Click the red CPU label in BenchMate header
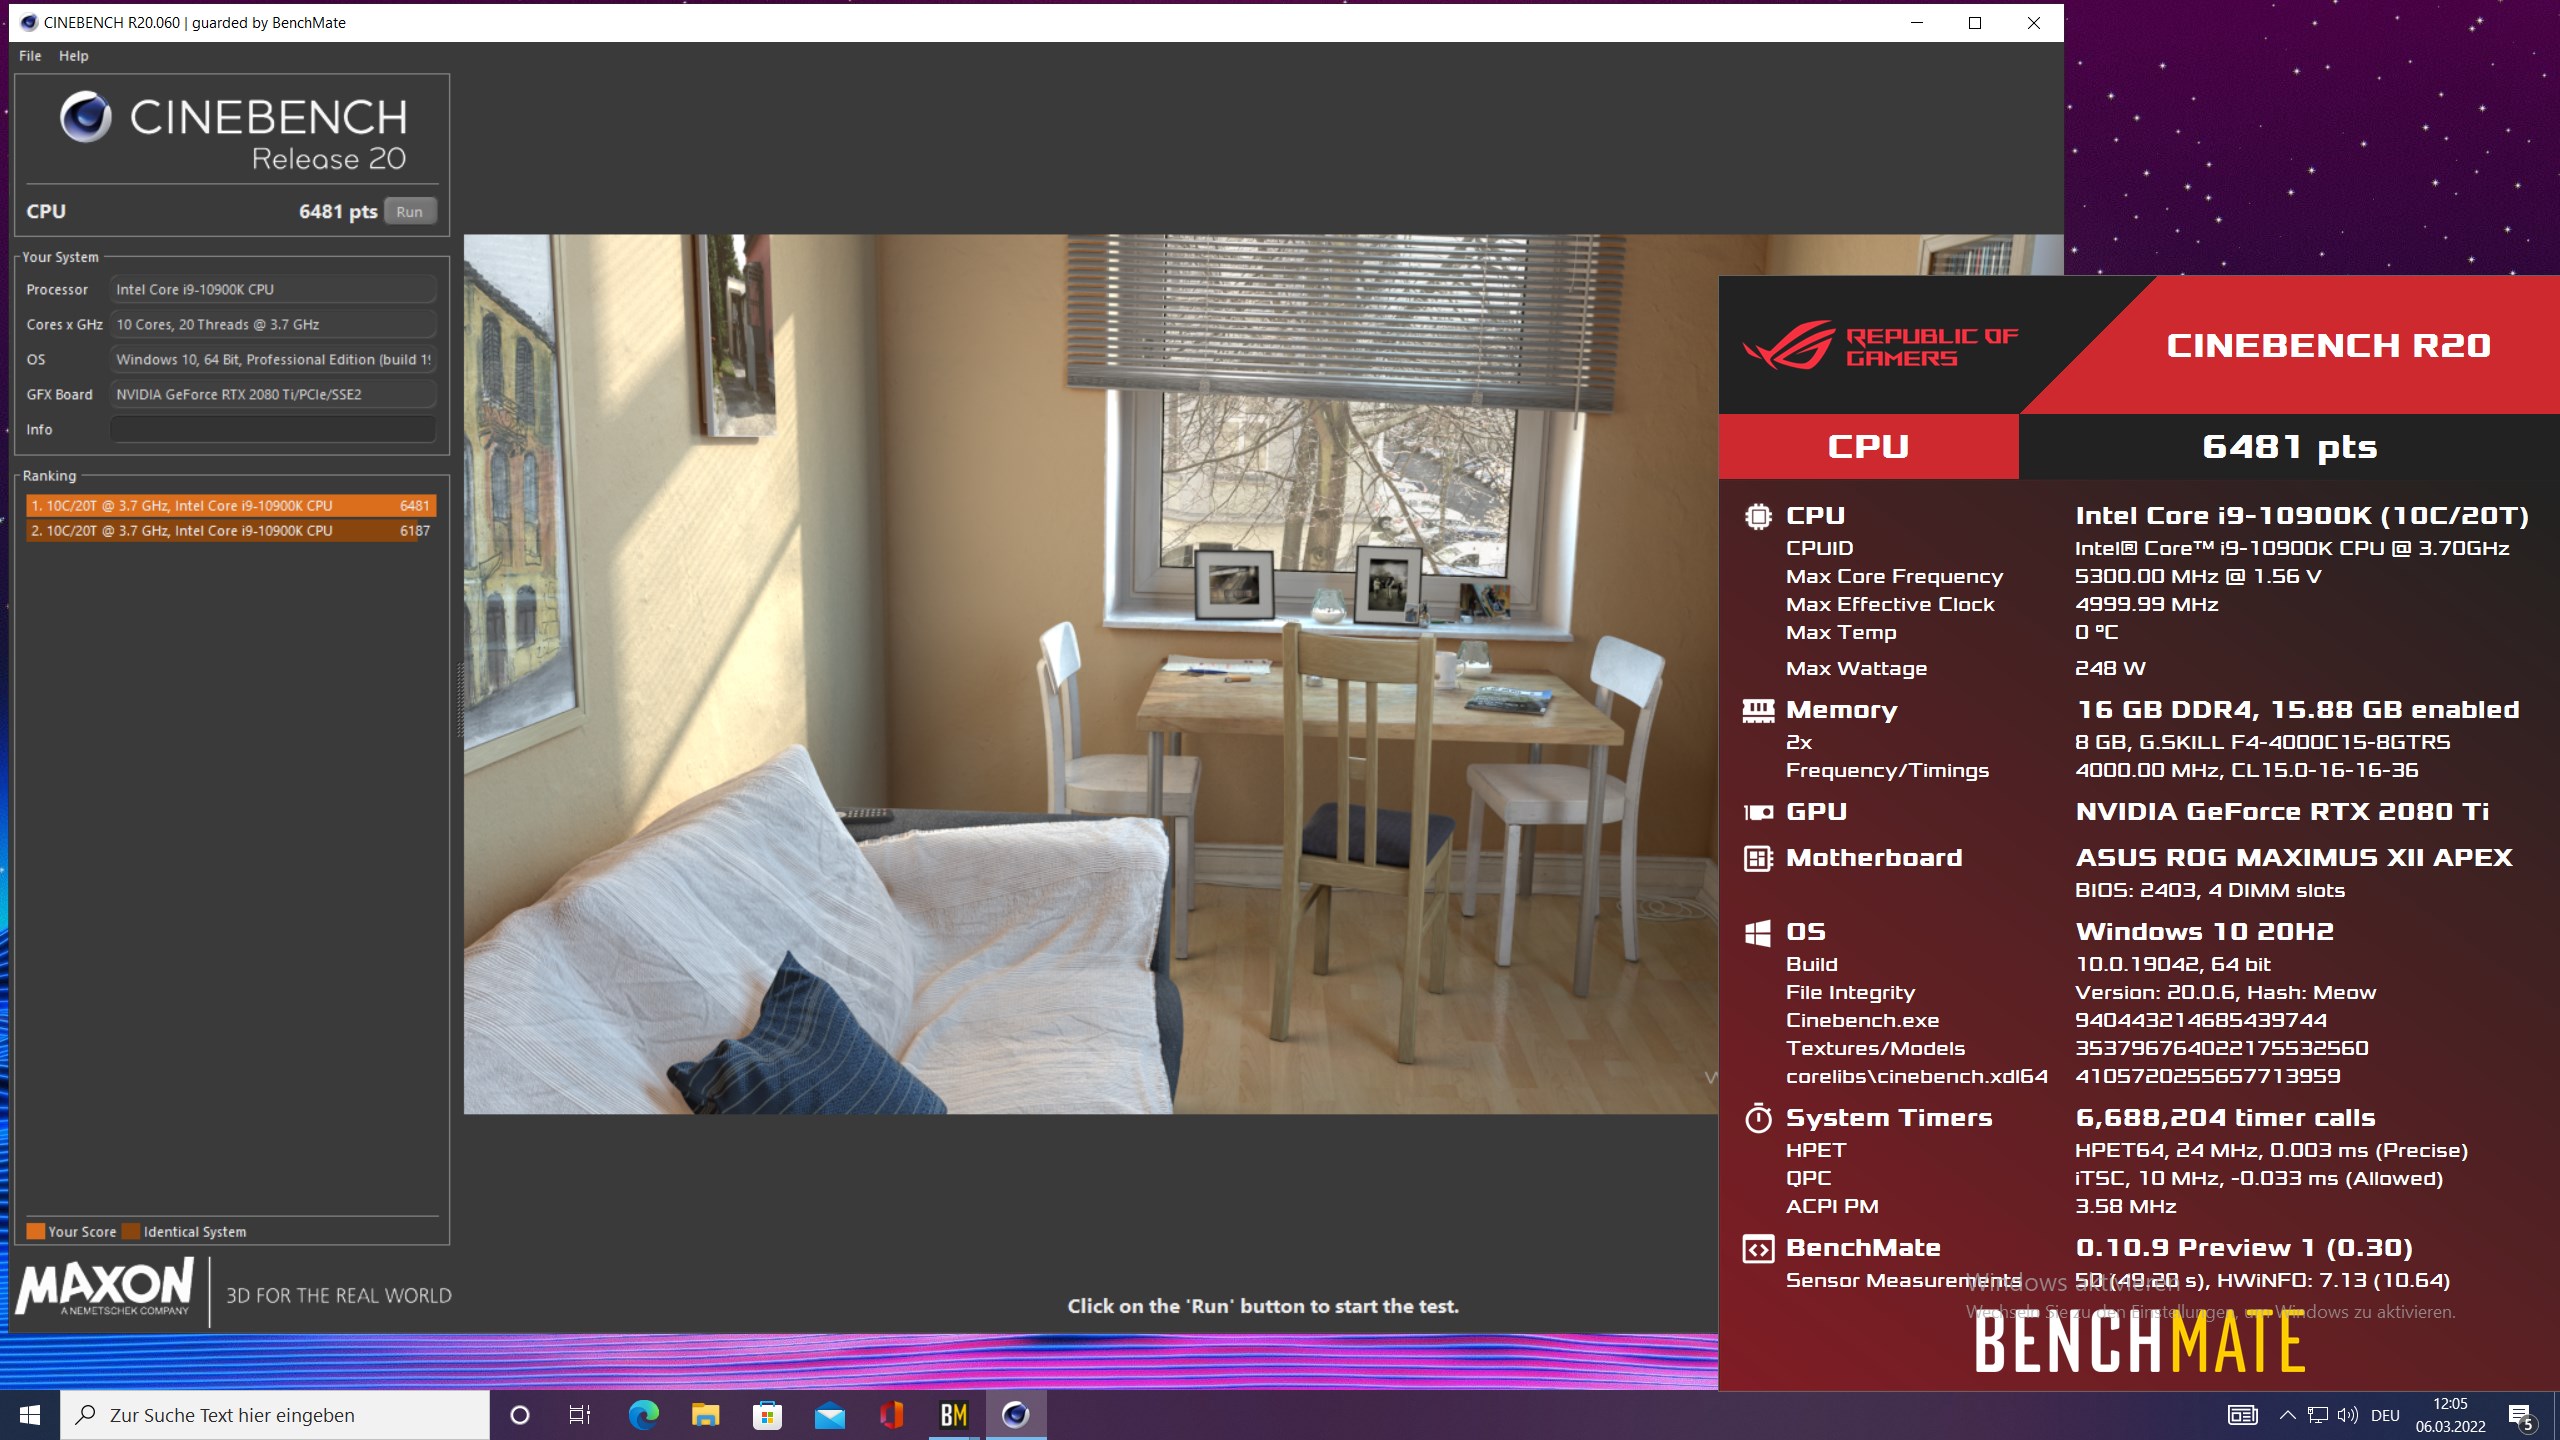 tap(1868, 447)
